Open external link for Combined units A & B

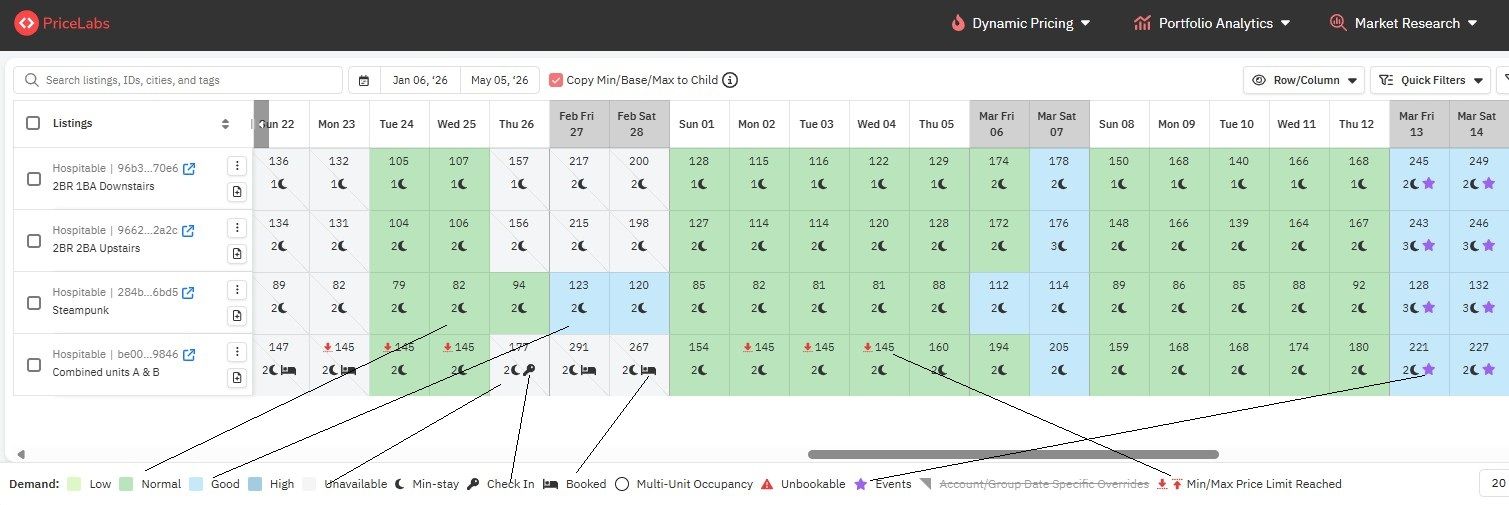coord(188,355)
